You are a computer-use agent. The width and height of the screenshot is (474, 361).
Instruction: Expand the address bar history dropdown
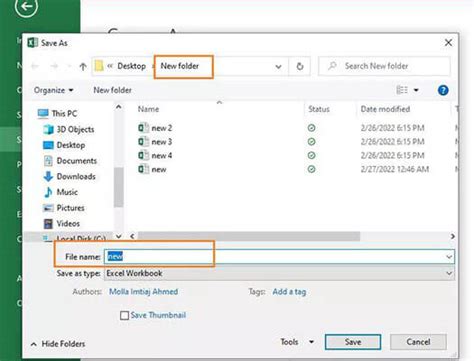(x=278, y=67)
